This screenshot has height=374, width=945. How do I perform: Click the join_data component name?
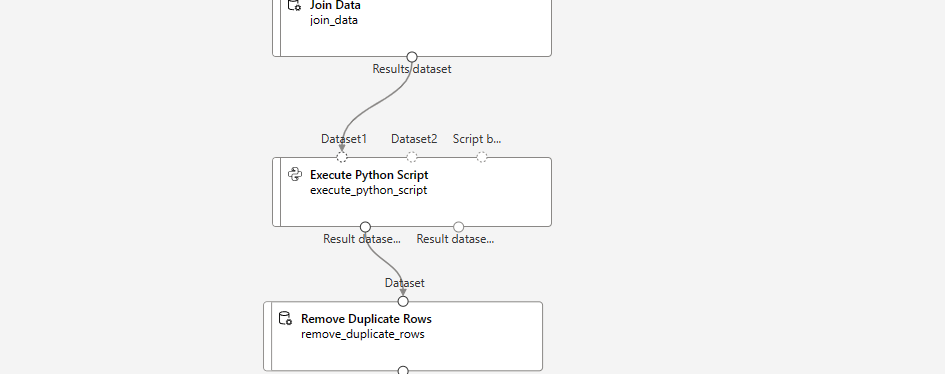pos(334,20)
